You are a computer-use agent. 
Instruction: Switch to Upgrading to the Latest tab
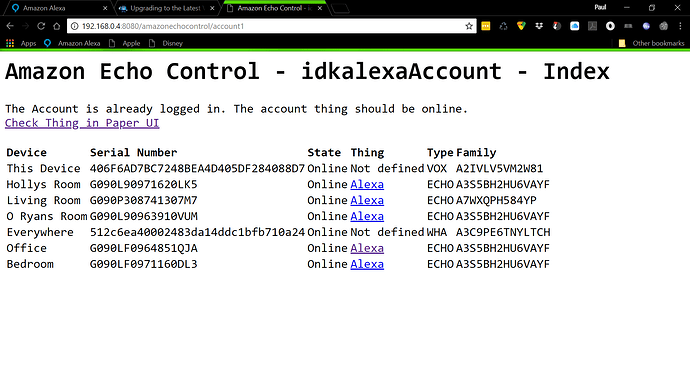tap(166, 8)
